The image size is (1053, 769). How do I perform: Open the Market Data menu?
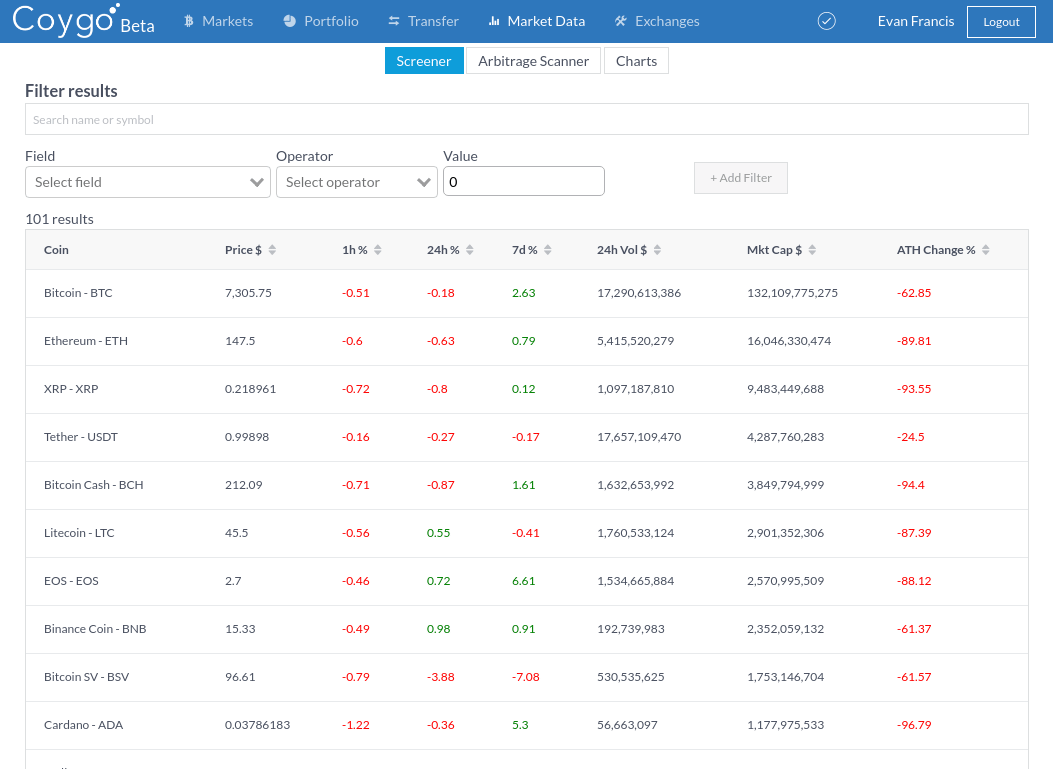coord(537,21)
